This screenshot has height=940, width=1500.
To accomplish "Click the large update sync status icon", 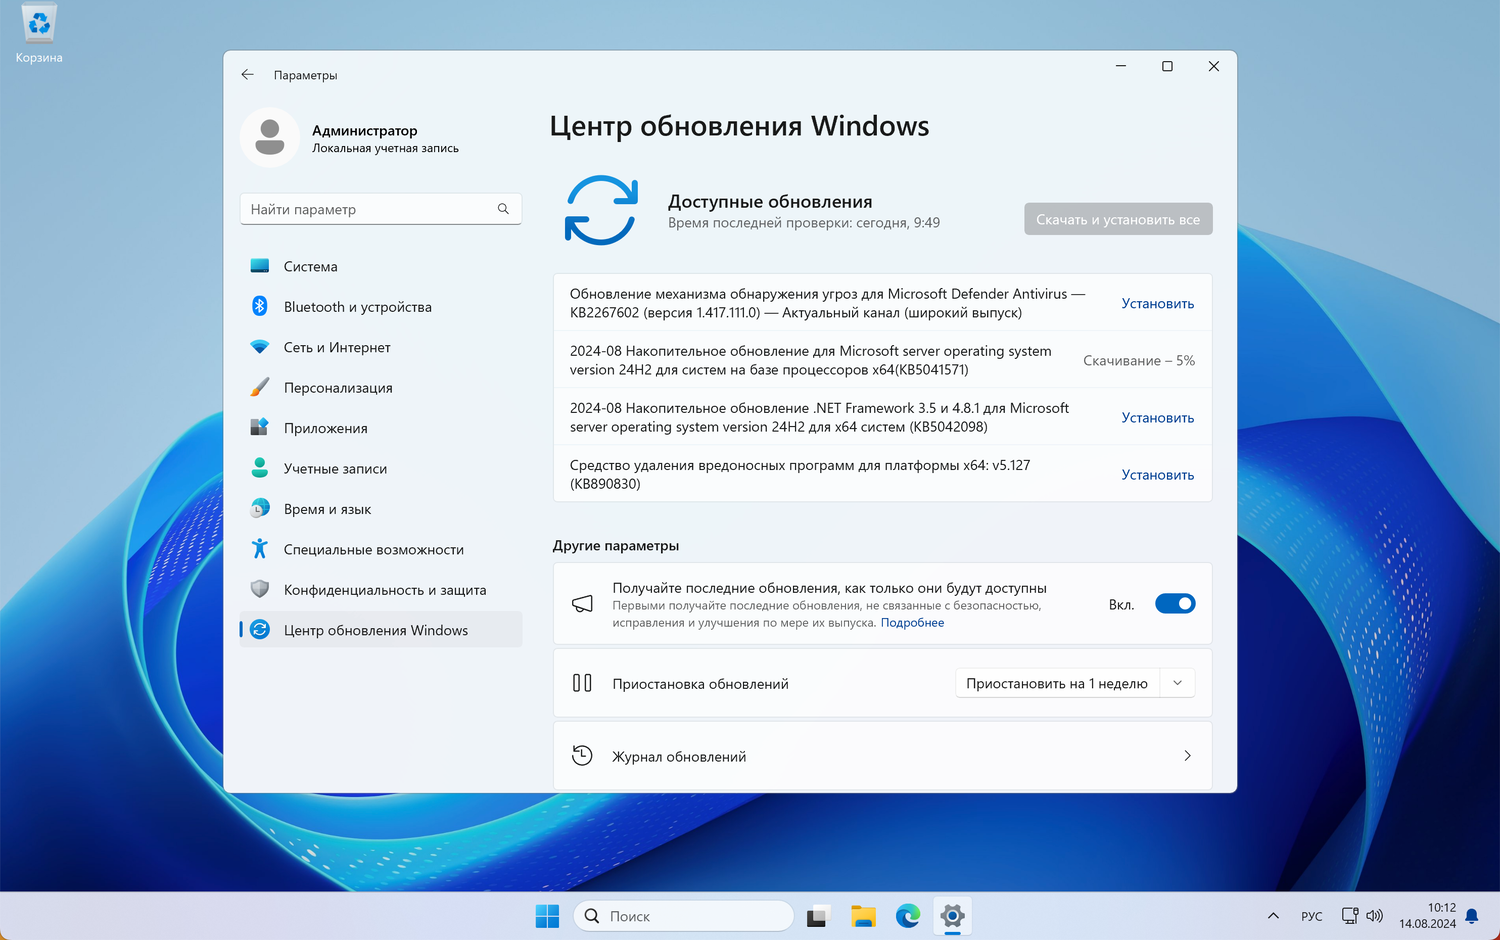I will (601, 210).
